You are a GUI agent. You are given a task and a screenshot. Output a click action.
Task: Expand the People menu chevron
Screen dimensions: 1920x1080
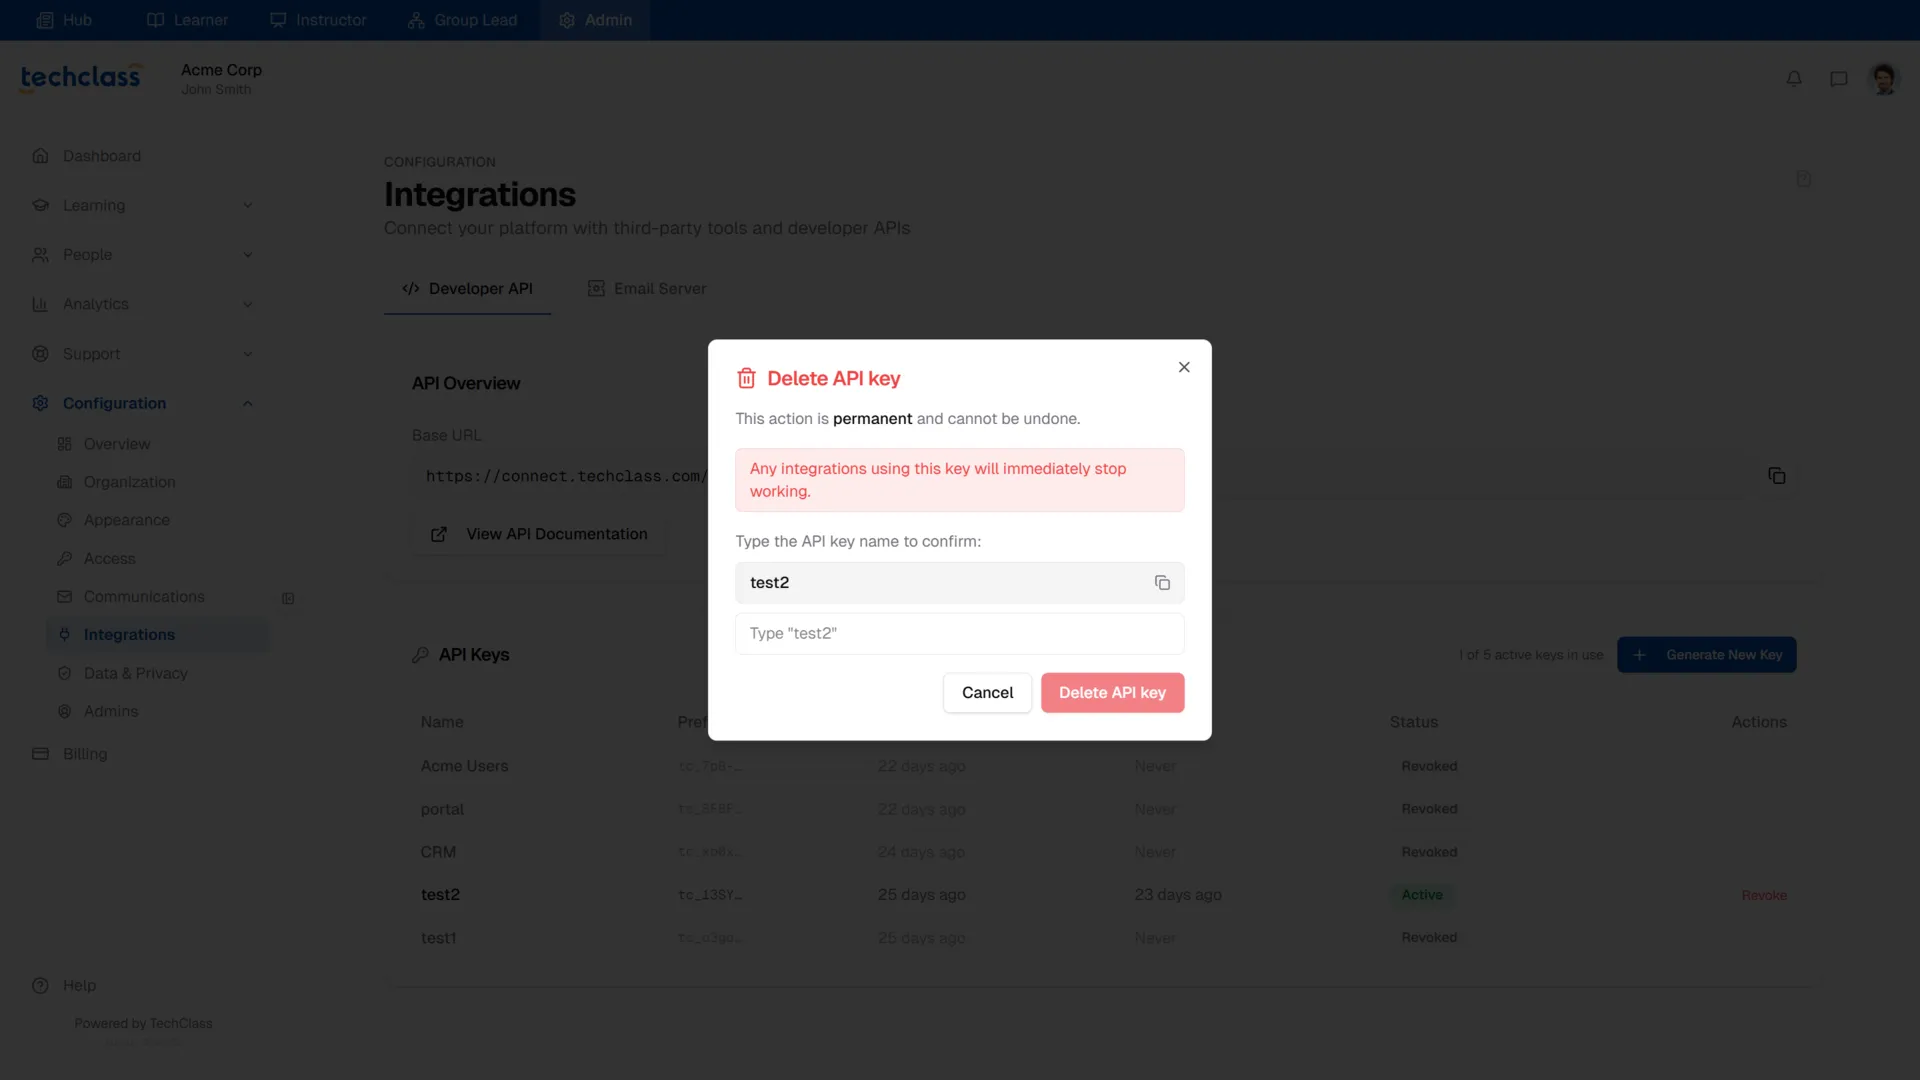[x=248, y=255]
